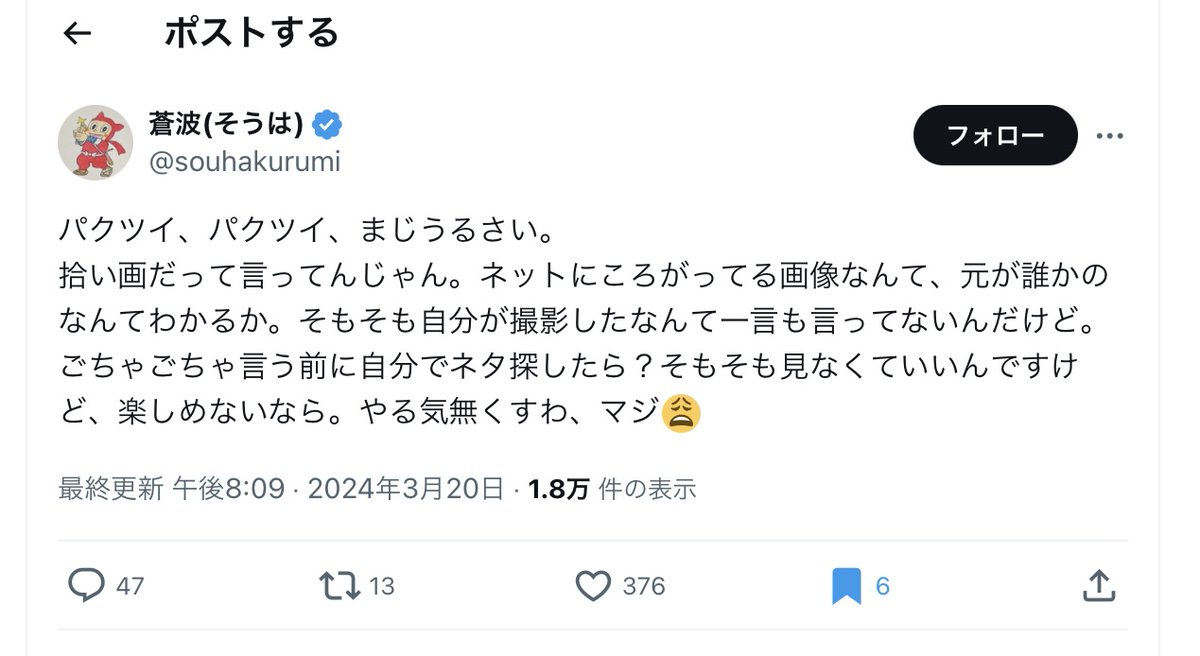Click the repost count 13
The height and width of the screenshot is (656, 1200).
click(382, 586)
